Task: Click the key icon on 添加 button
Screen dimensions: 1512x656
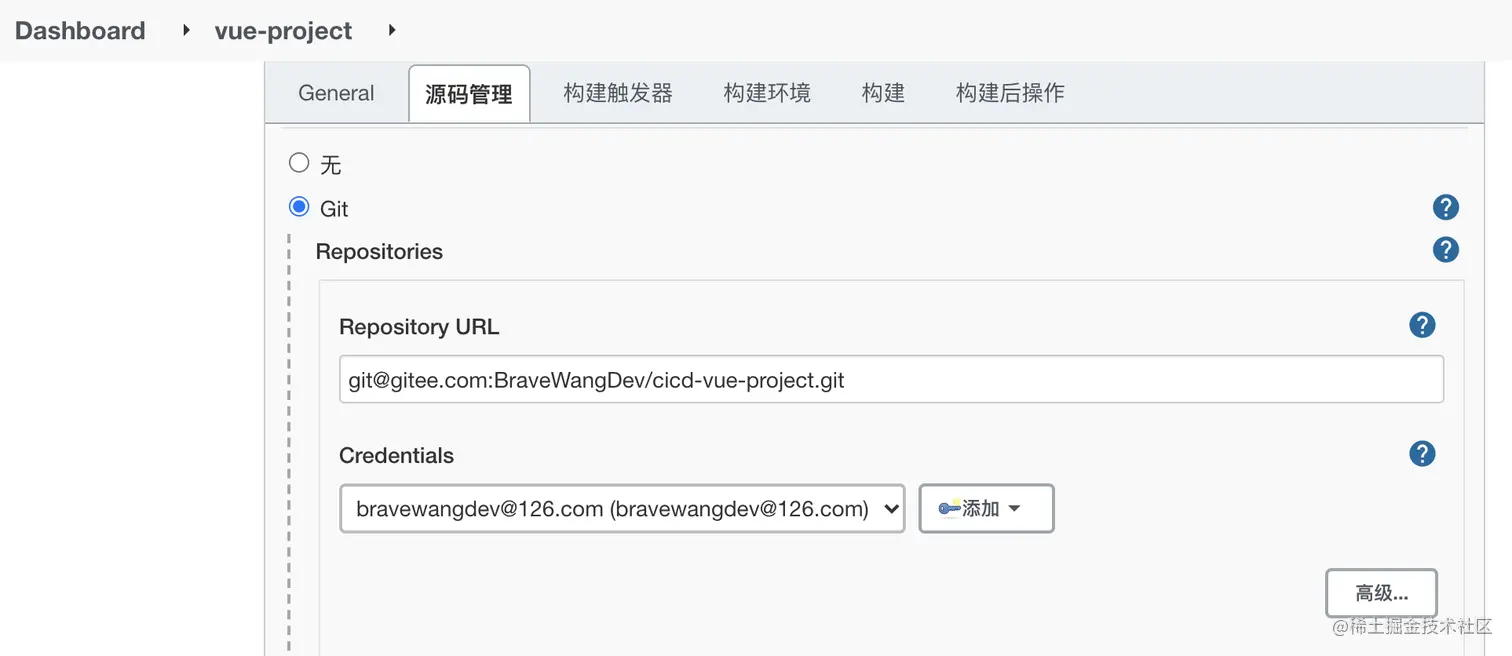Action: pyautogui.click(x=950, y=508)
